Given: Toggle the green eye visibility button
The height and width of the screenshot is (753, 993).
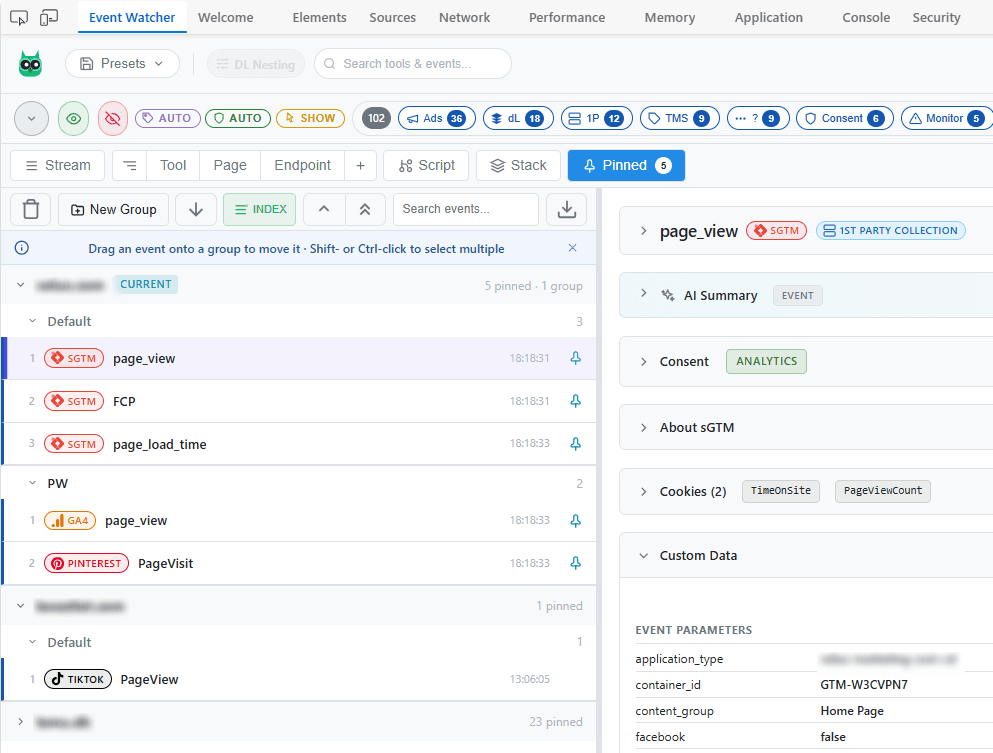Looking at the screenshot, I should pos(73,118).
